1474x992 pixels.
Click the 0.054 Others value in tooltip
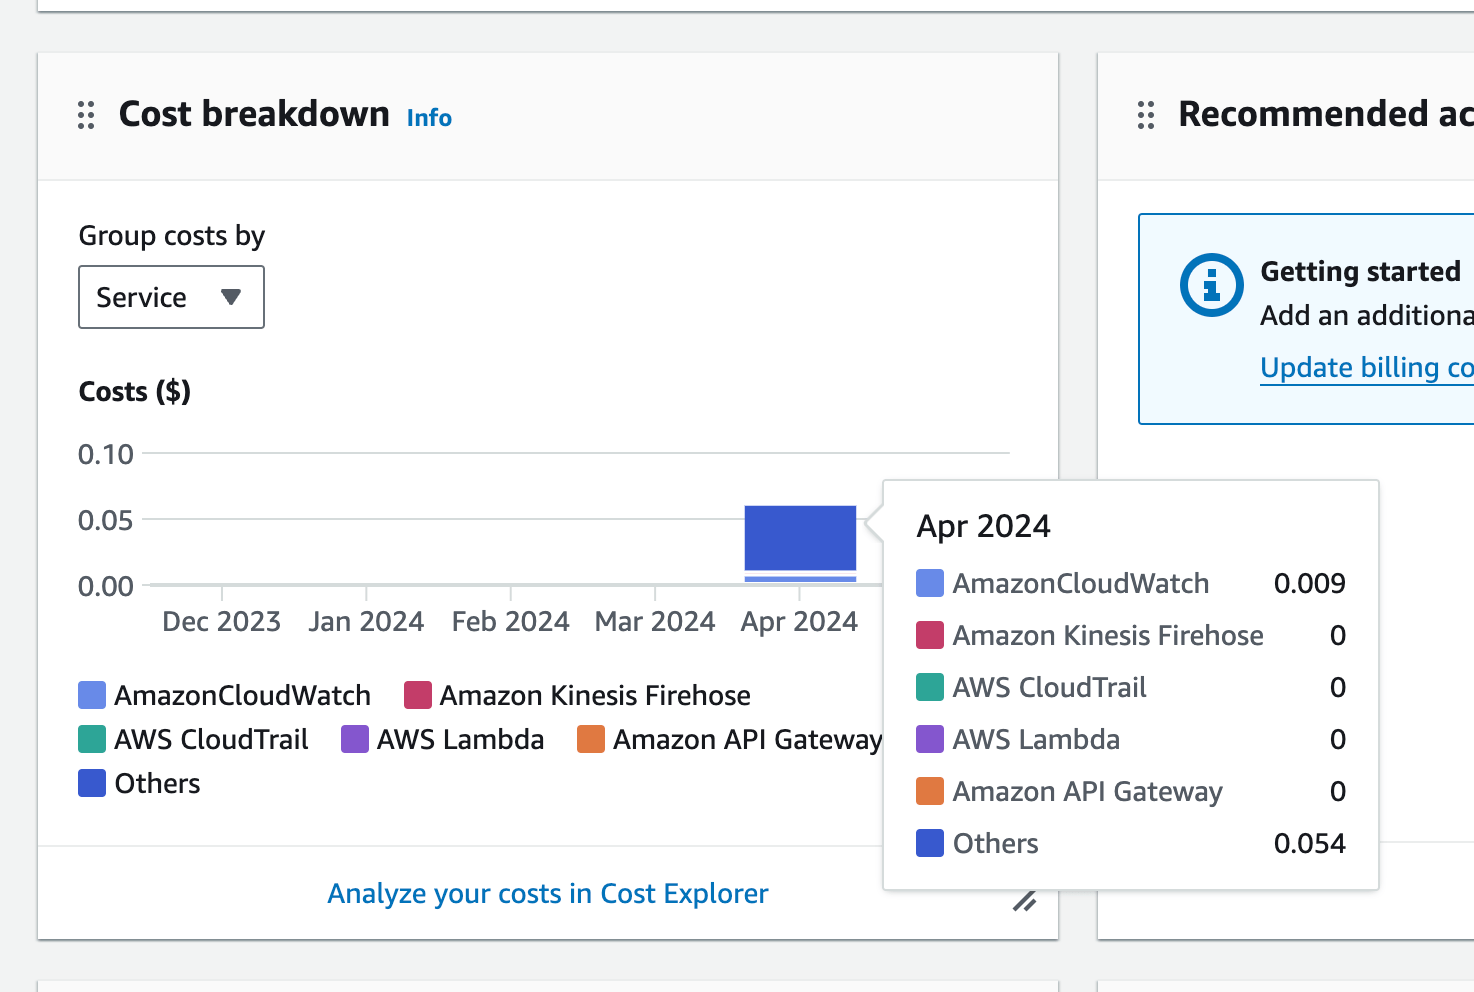click(1309, 843)
